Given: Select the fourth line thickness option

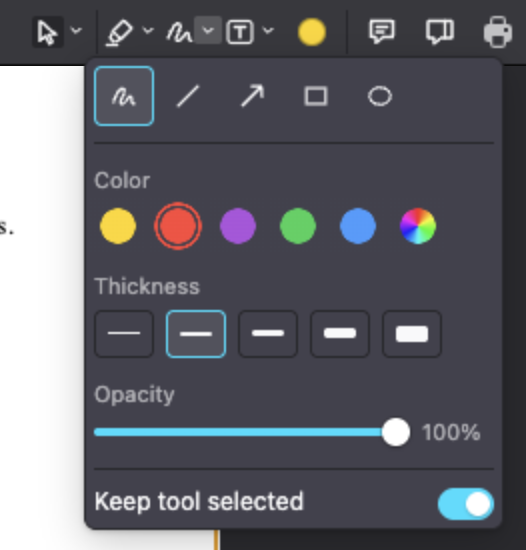Looking at the screenshot, I should coord(340,334).
